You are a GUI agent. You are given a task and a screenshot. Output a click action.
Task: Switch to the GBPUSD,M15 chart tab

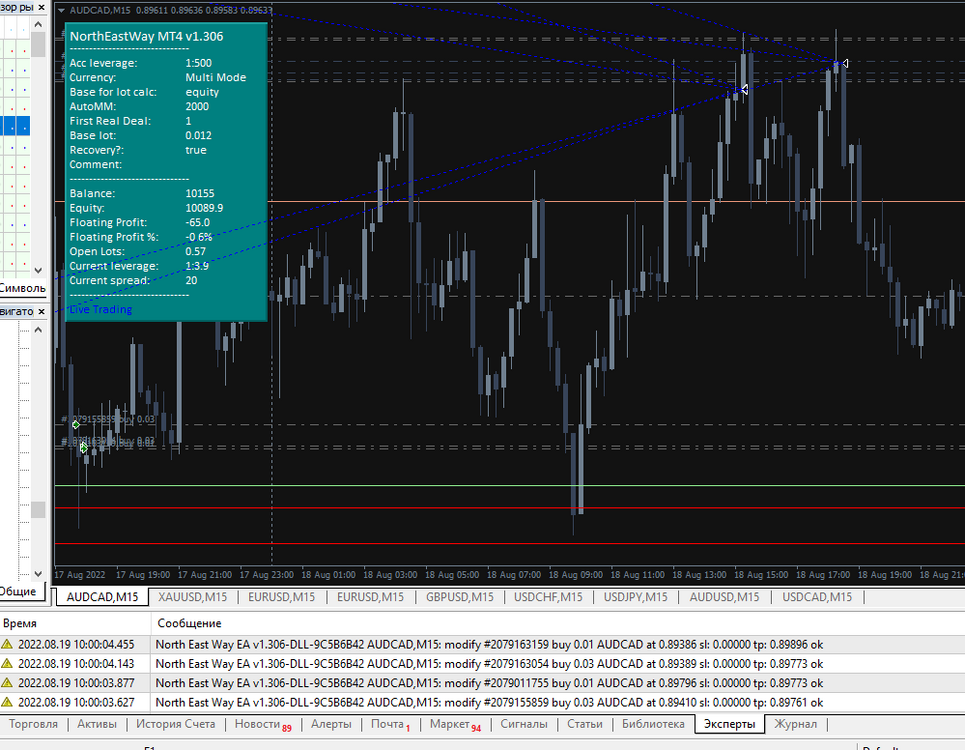pyautogui.click(x=460, y=597)
